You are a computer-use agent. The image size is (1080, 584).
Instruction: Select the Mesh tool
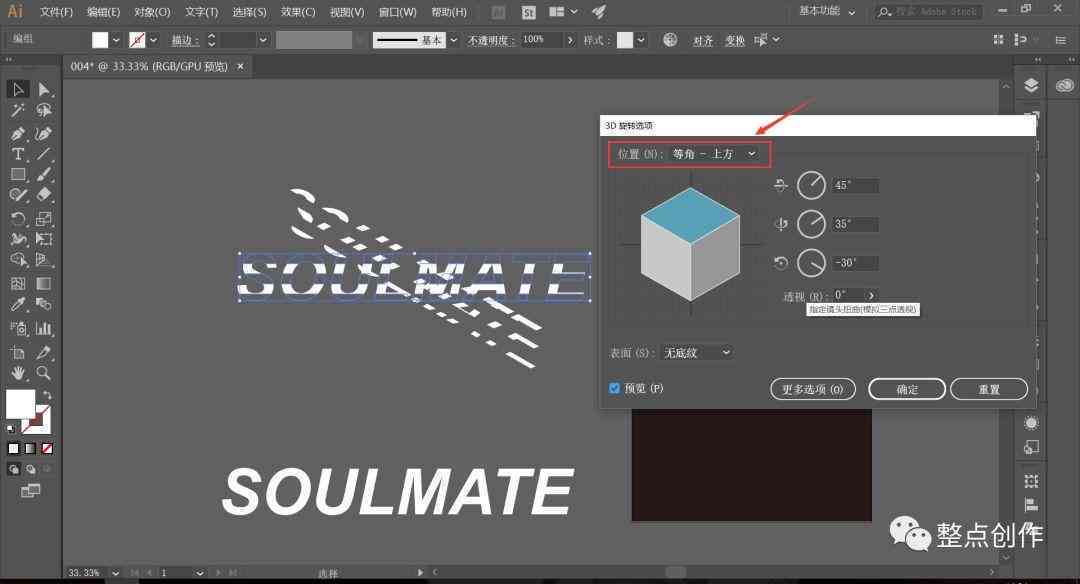click(18, 283)
